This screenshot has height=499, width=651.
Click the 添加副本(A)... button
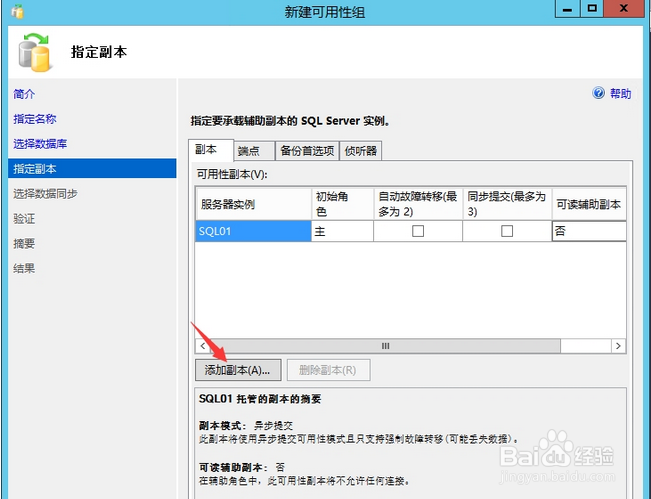point(238,370)
